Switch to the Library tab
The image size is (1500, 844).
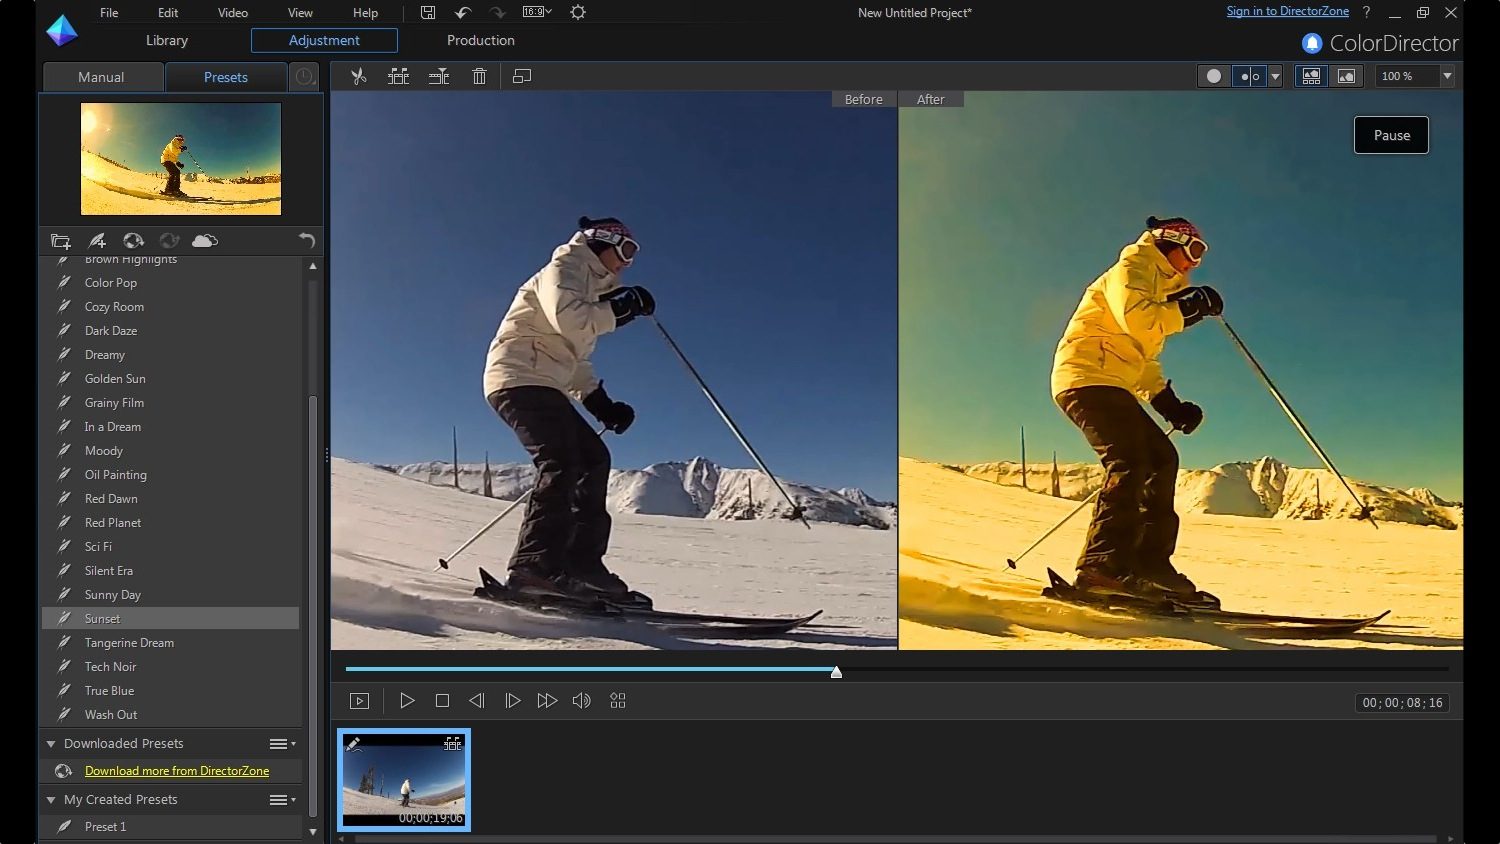(167, 41)
